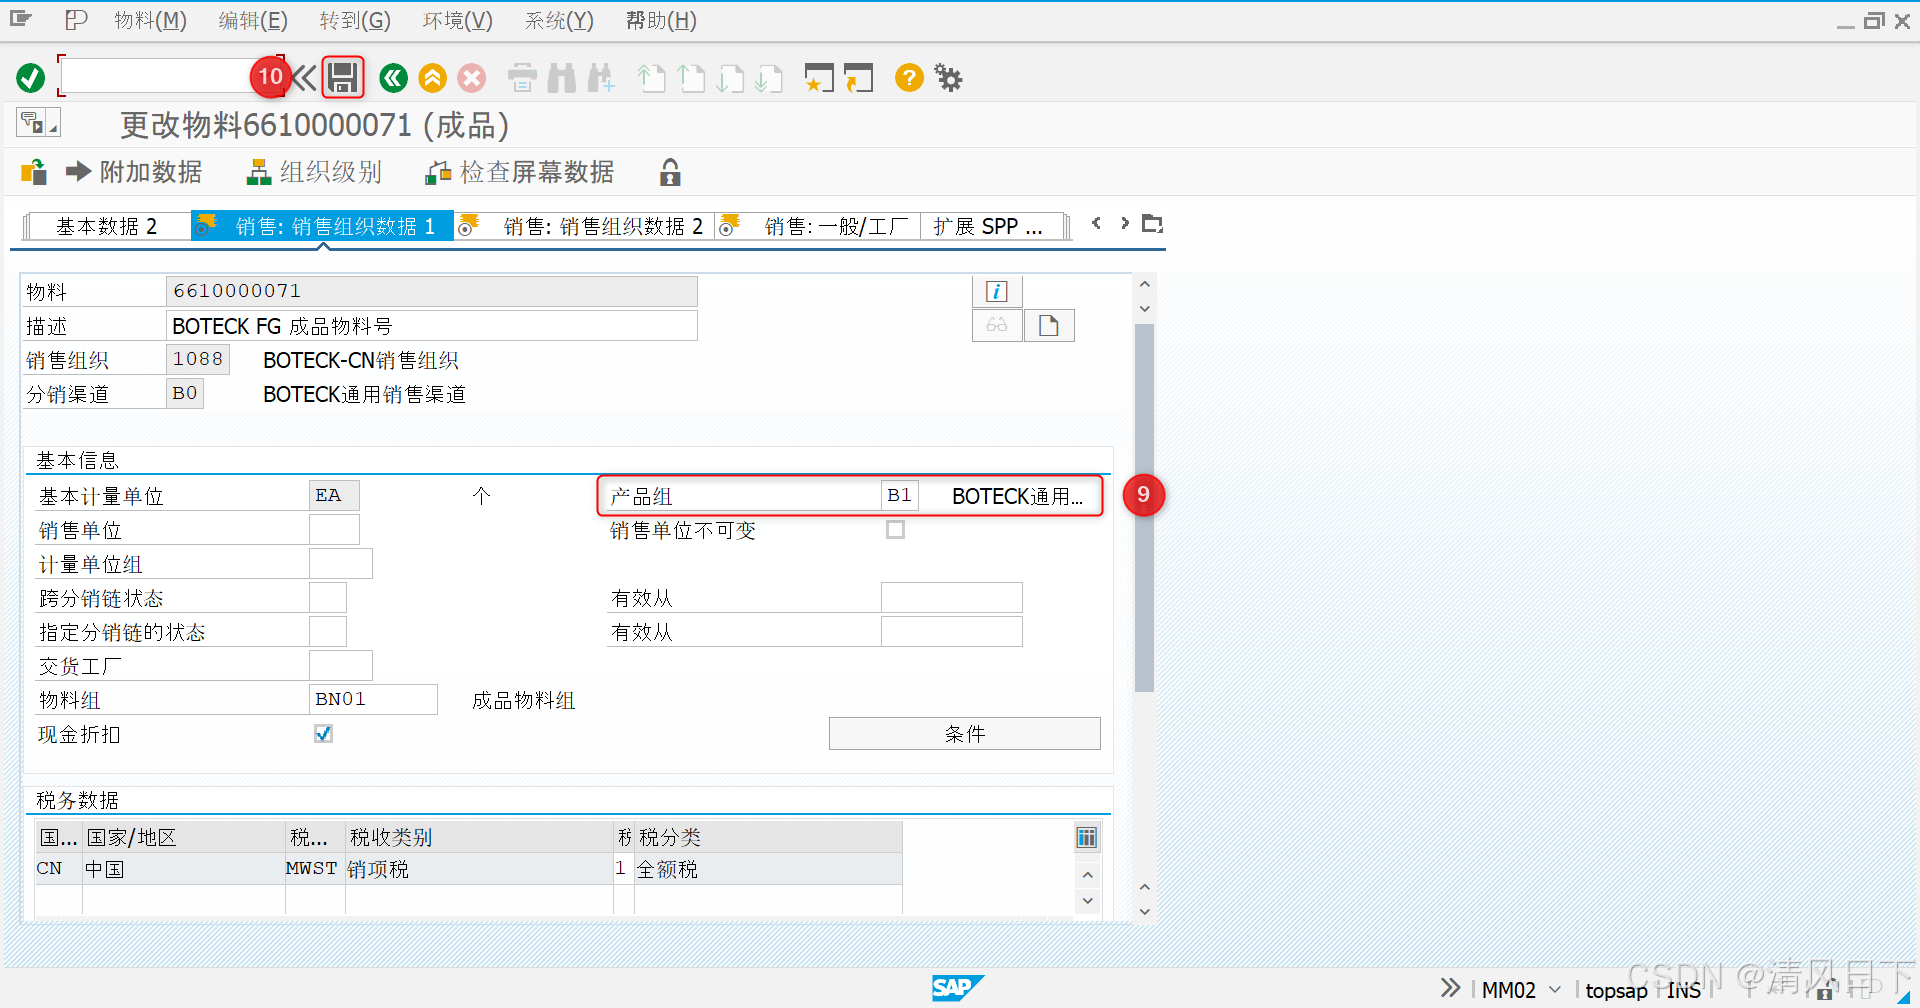This screenshot has width=1920, height=1008.
Task: Expand the MM02 status bar dropdown
Action: coord(1555,990)
